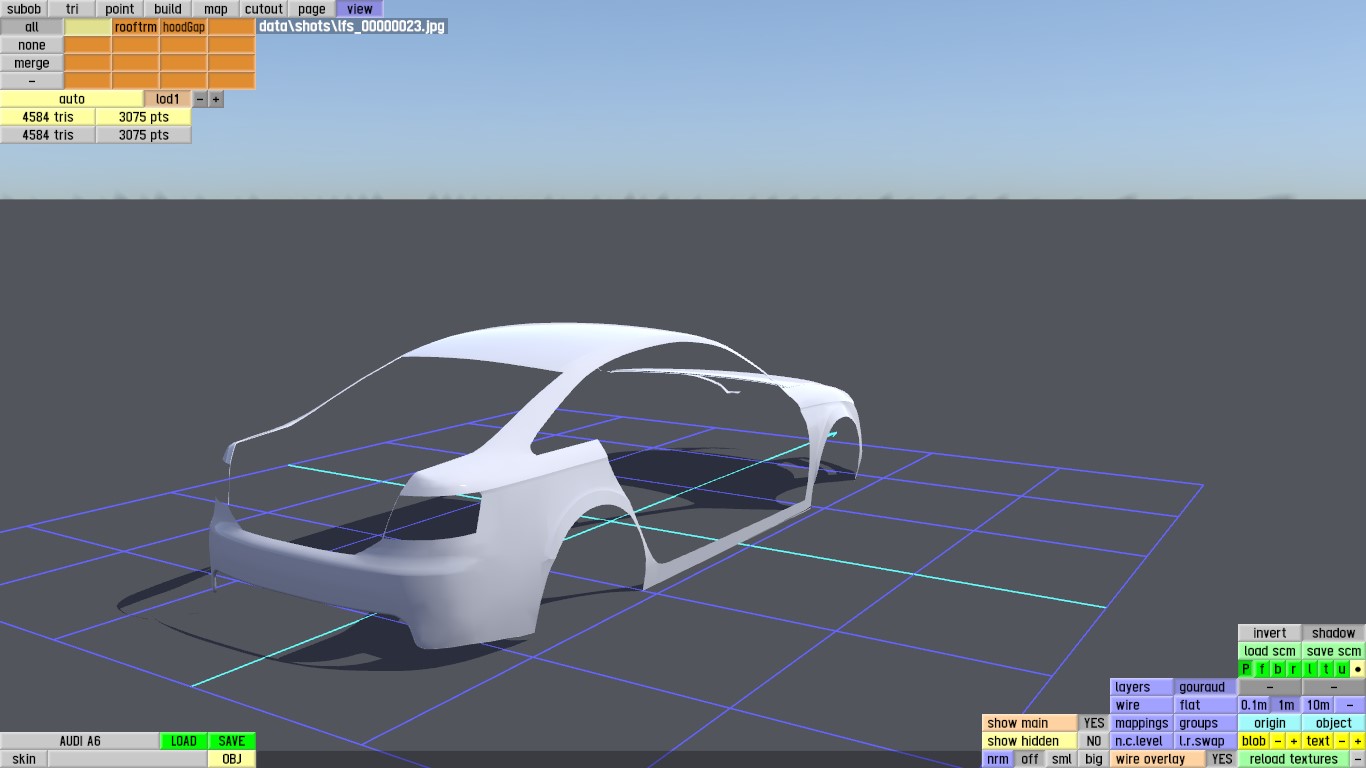Select left view button l

tap(1310, 669)
